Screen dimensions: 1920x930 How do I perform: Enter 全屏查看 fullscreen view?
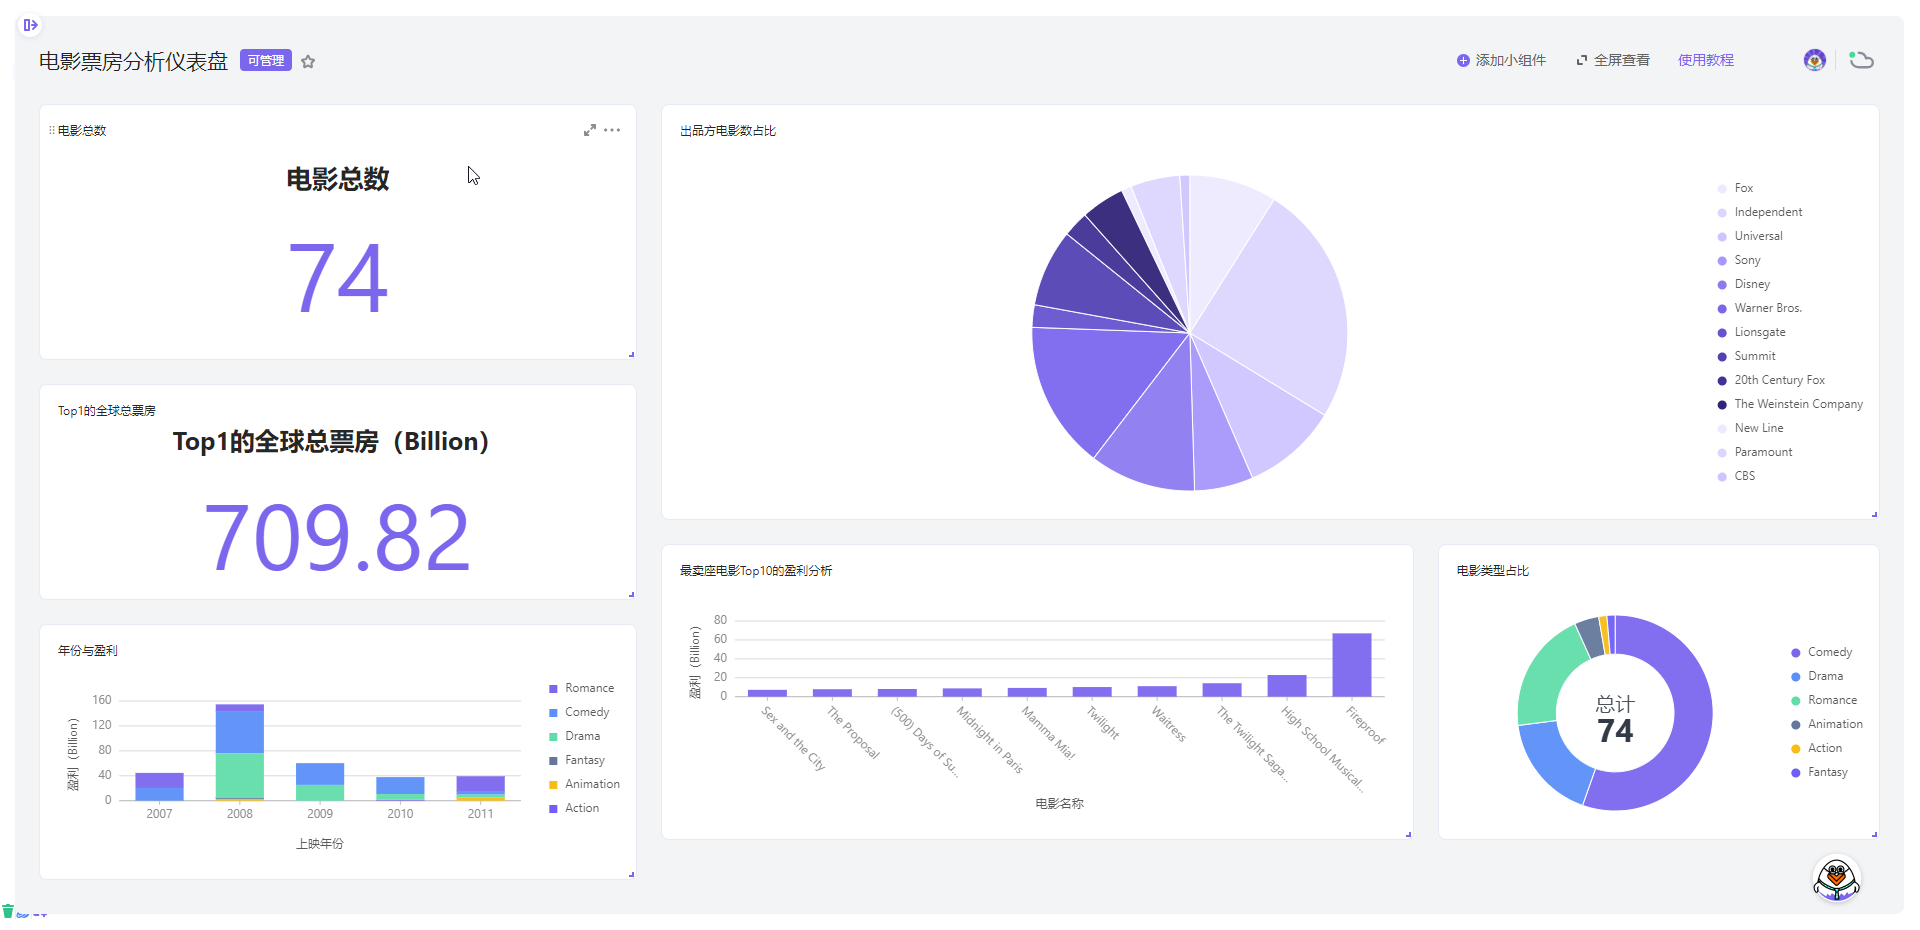[x=1613, y=60]
